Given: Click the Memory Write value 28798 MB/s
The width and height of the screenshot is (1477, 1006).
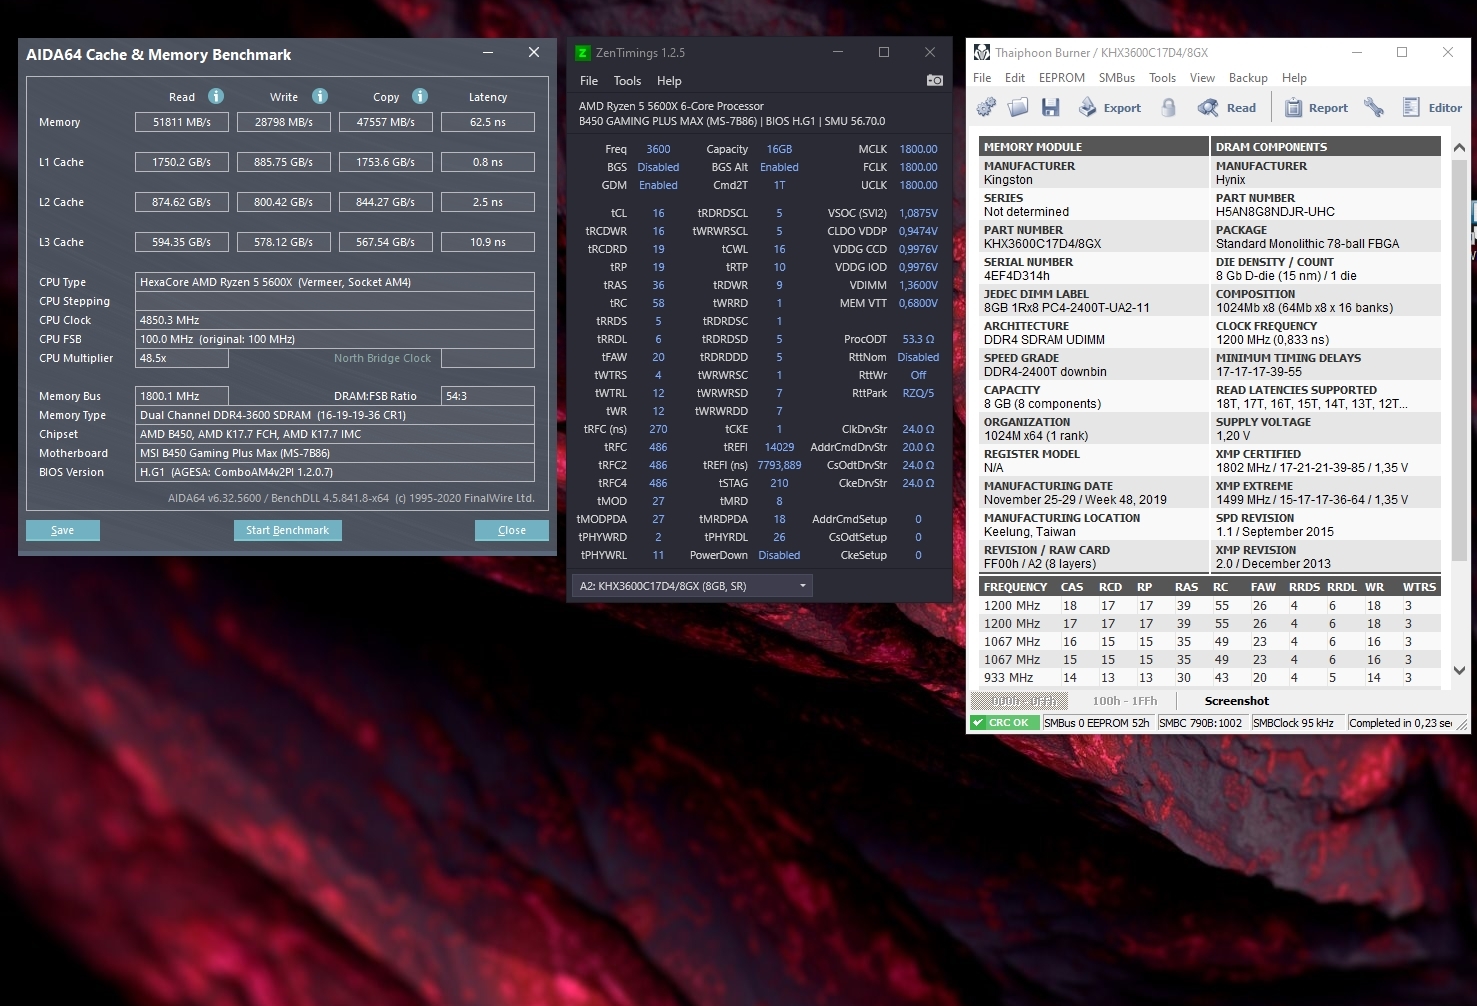Looking at the screenshot, I should click(x=284, y=122).
